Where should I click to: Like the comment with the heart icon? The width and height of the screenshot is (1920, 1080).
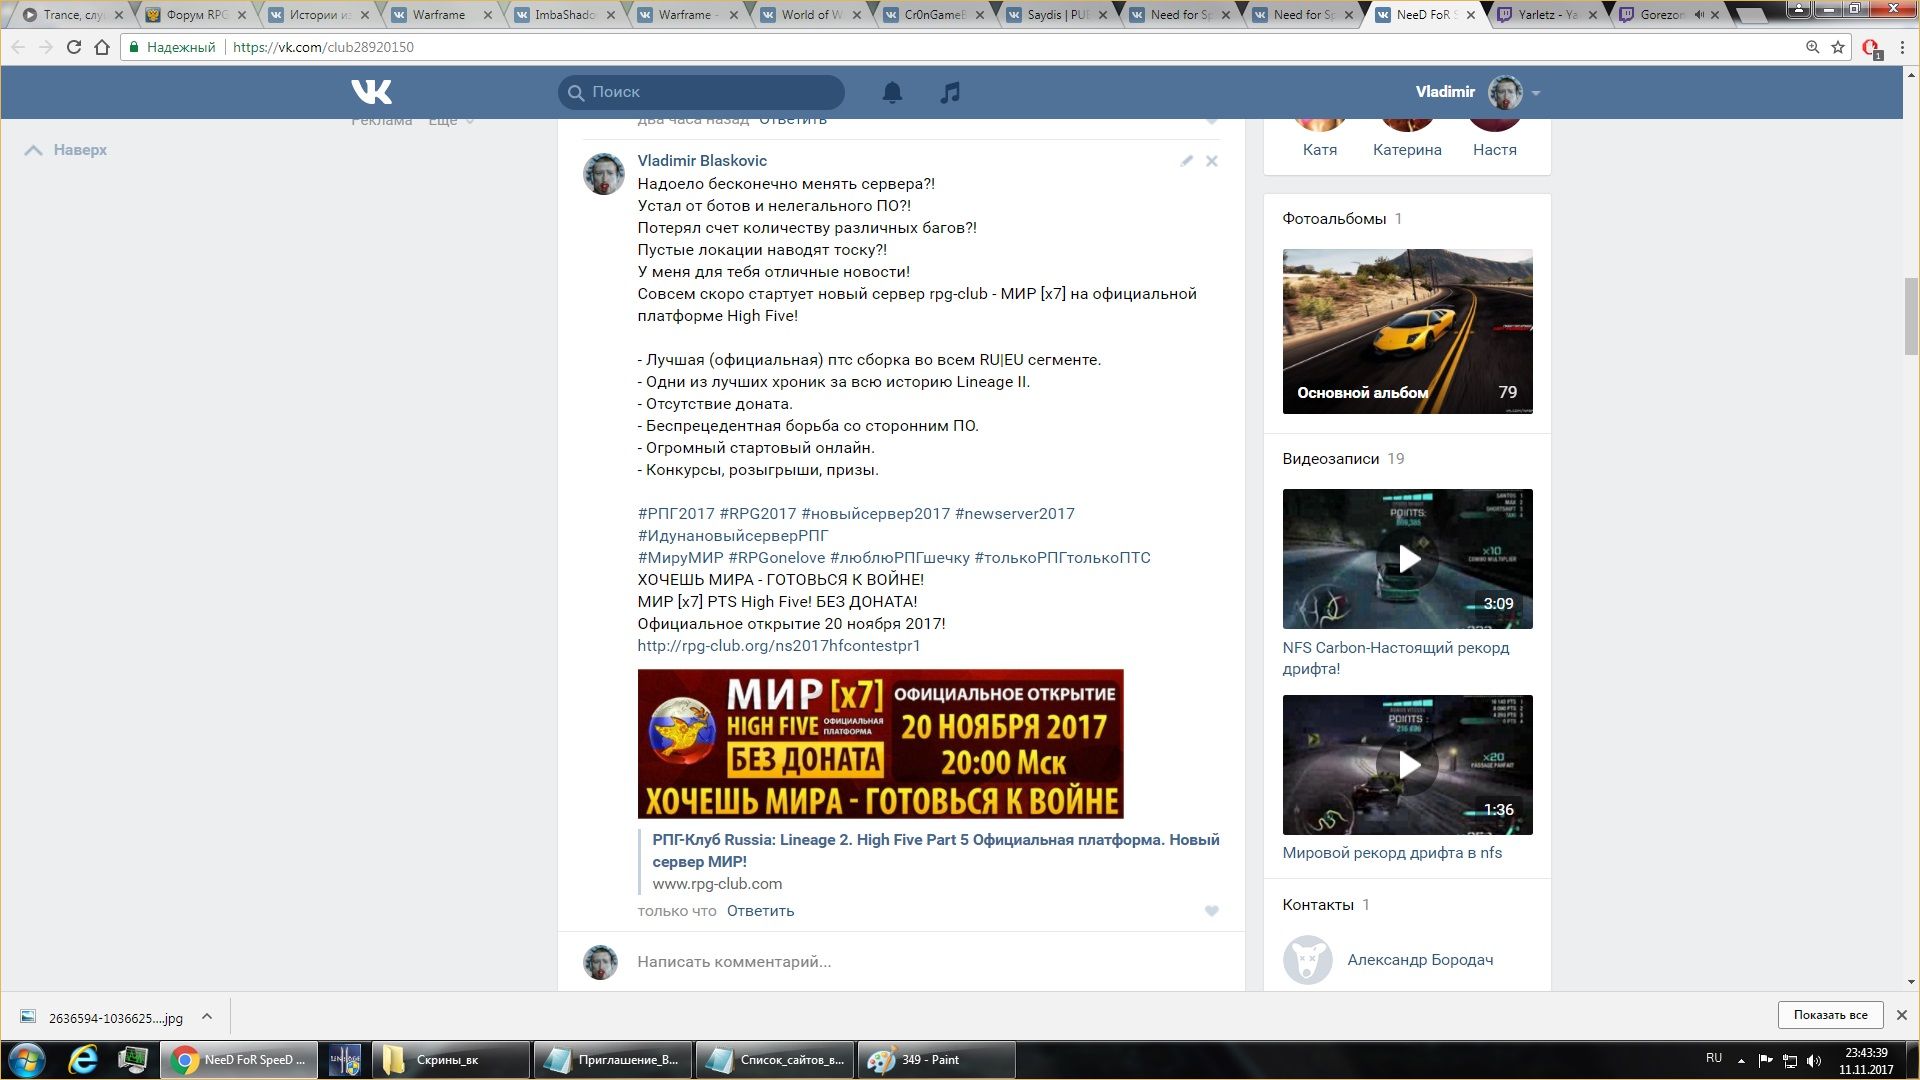(1212, 911)
